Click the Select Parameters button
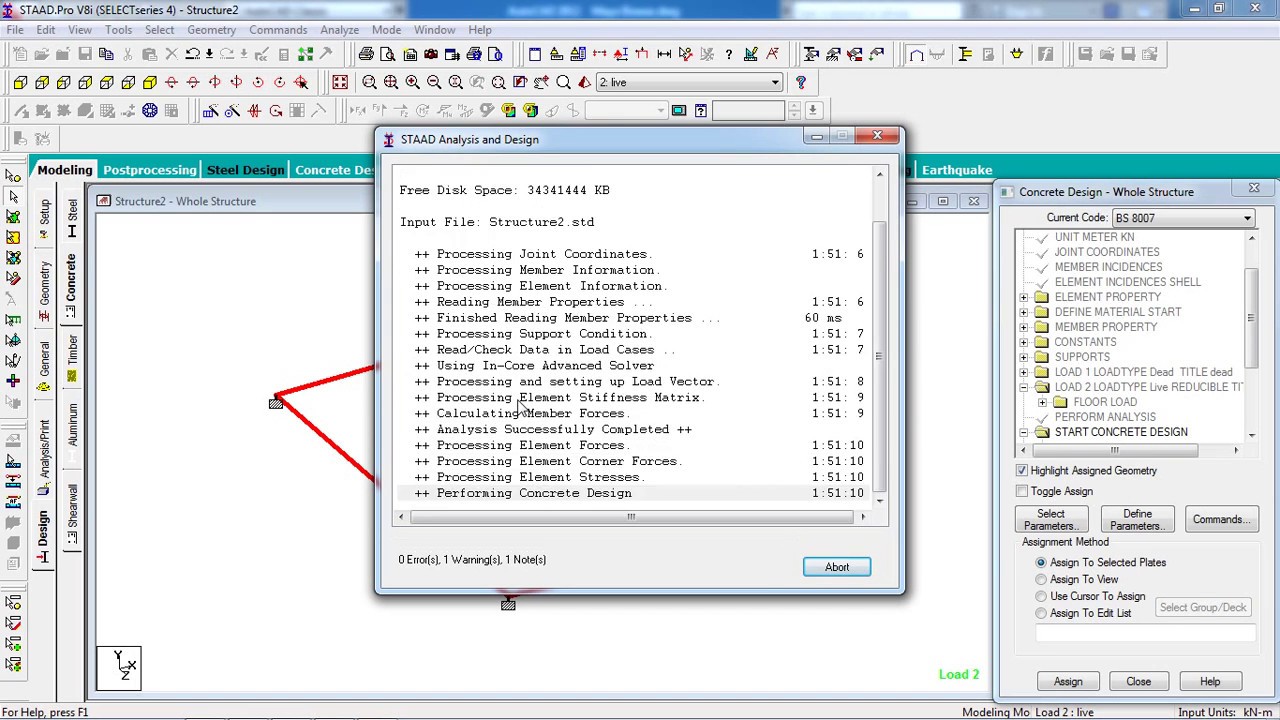1280x720 pixels. click(1050, 520)
